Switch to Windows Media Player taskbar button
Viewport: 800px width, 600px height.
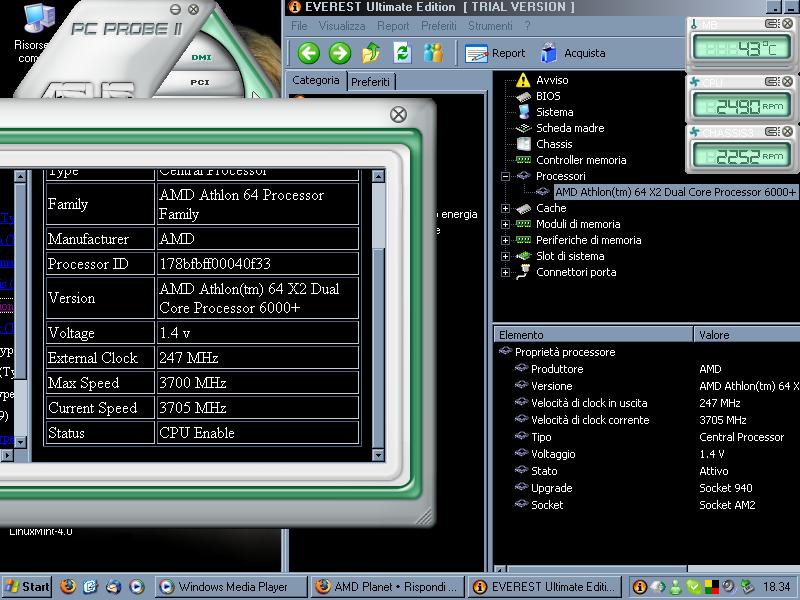[230, 587]
